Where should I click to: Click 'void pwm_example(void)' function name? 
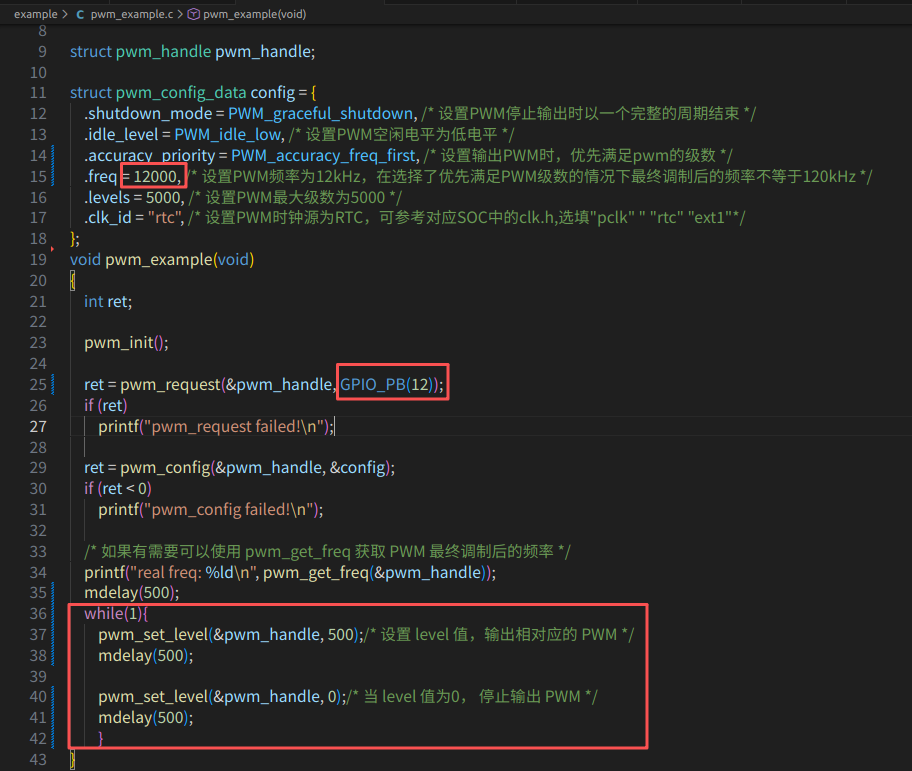pyautogui.click(x=158, y=259)
